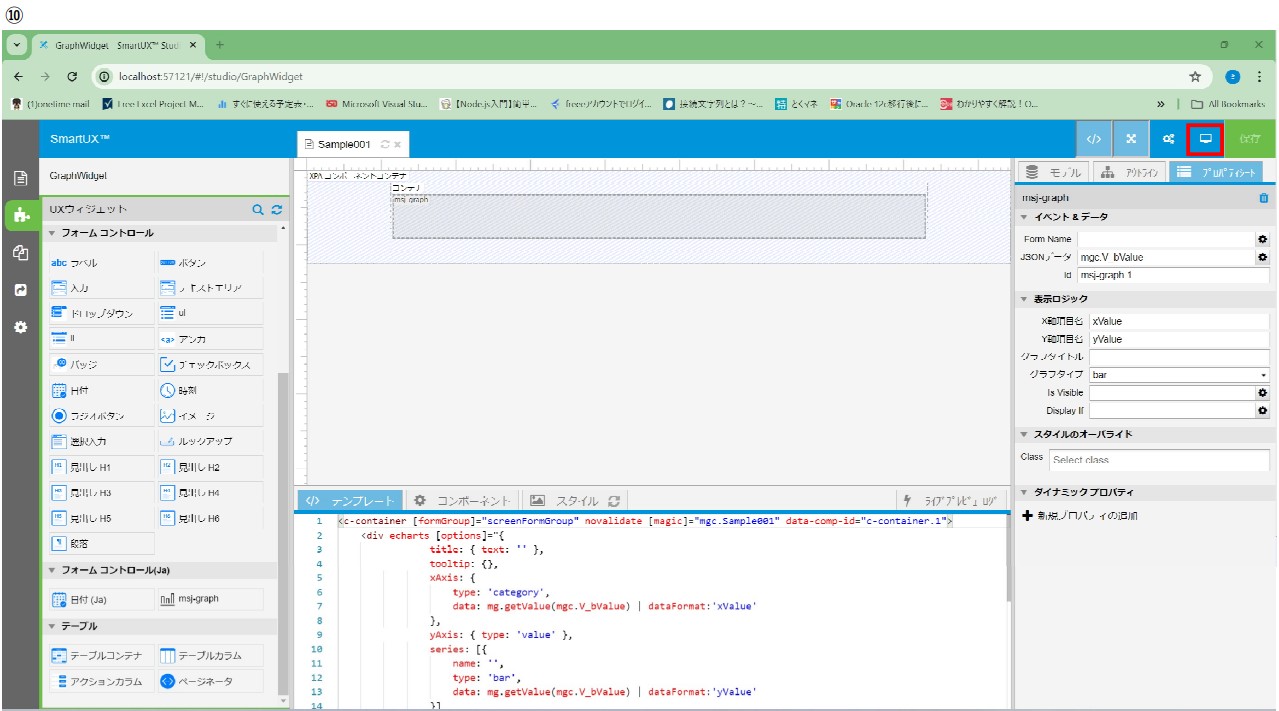
Task: Click the X軸項目名 input field
Action: tap(1178, 321)
